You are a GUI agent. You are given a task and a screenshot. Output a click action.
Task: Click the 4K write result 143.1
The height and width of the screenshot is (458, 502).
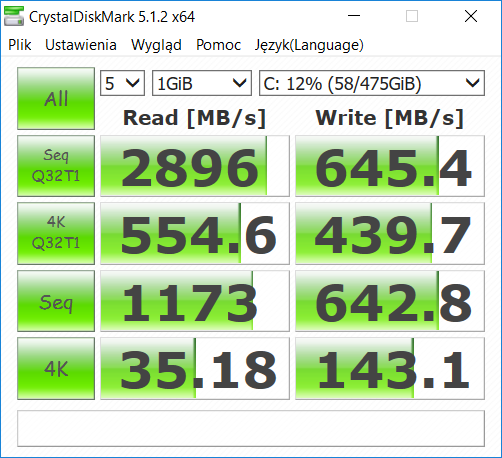pos(390,368)
